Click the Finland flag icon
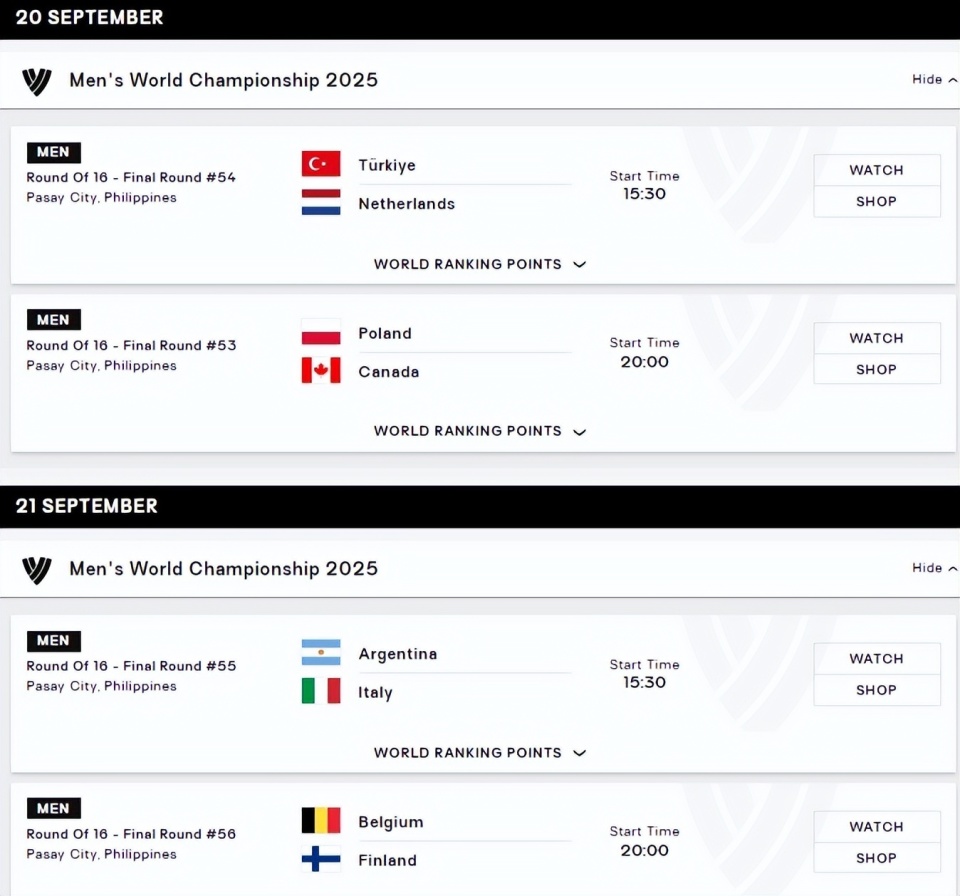This screenshot has height=896, width=960. pos(321,859)
